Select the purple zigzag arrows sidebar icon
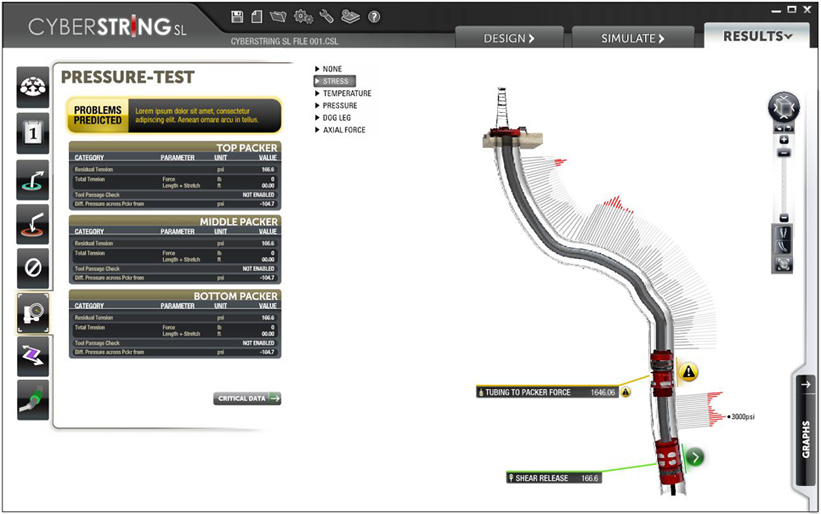The width and height of the screenshot is (821, 514). [33, 357]
